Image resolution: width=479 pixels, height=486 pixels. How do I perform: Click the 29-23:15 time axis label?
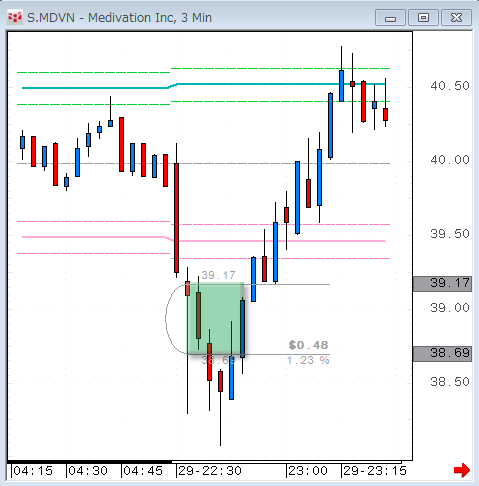tap(375, 471)
